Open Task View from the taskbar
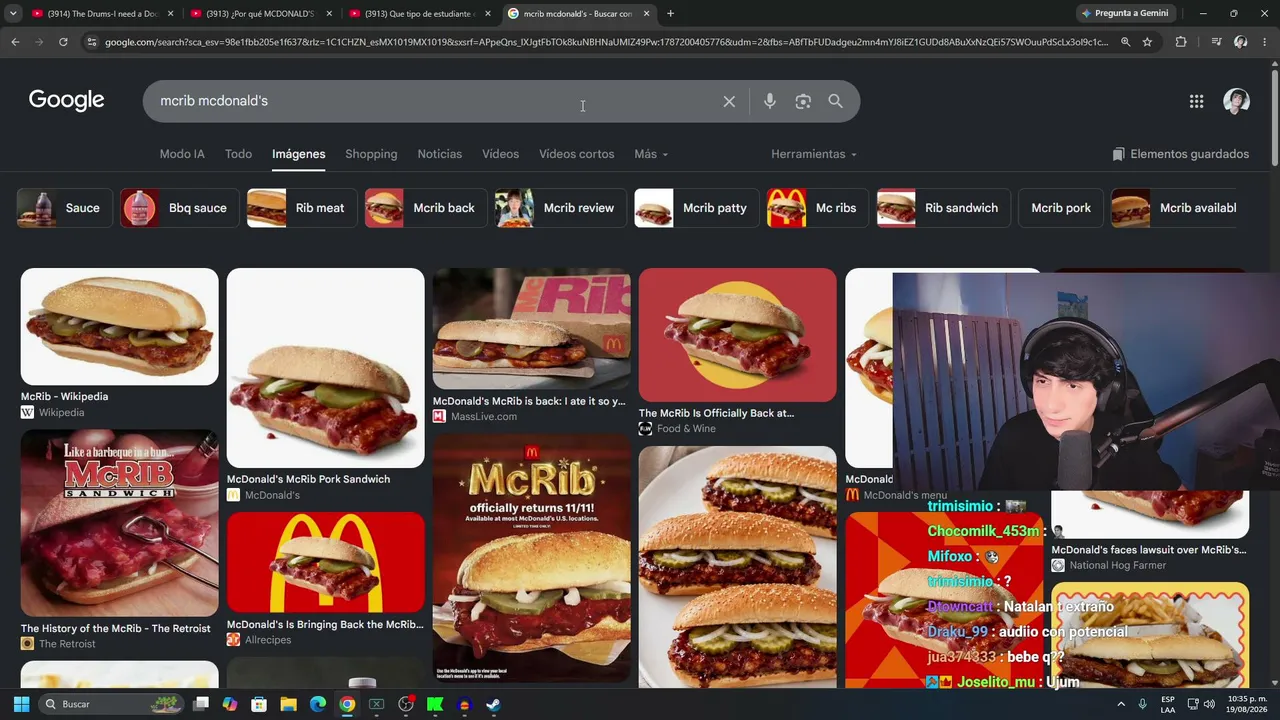 click(x=201, y=704)
